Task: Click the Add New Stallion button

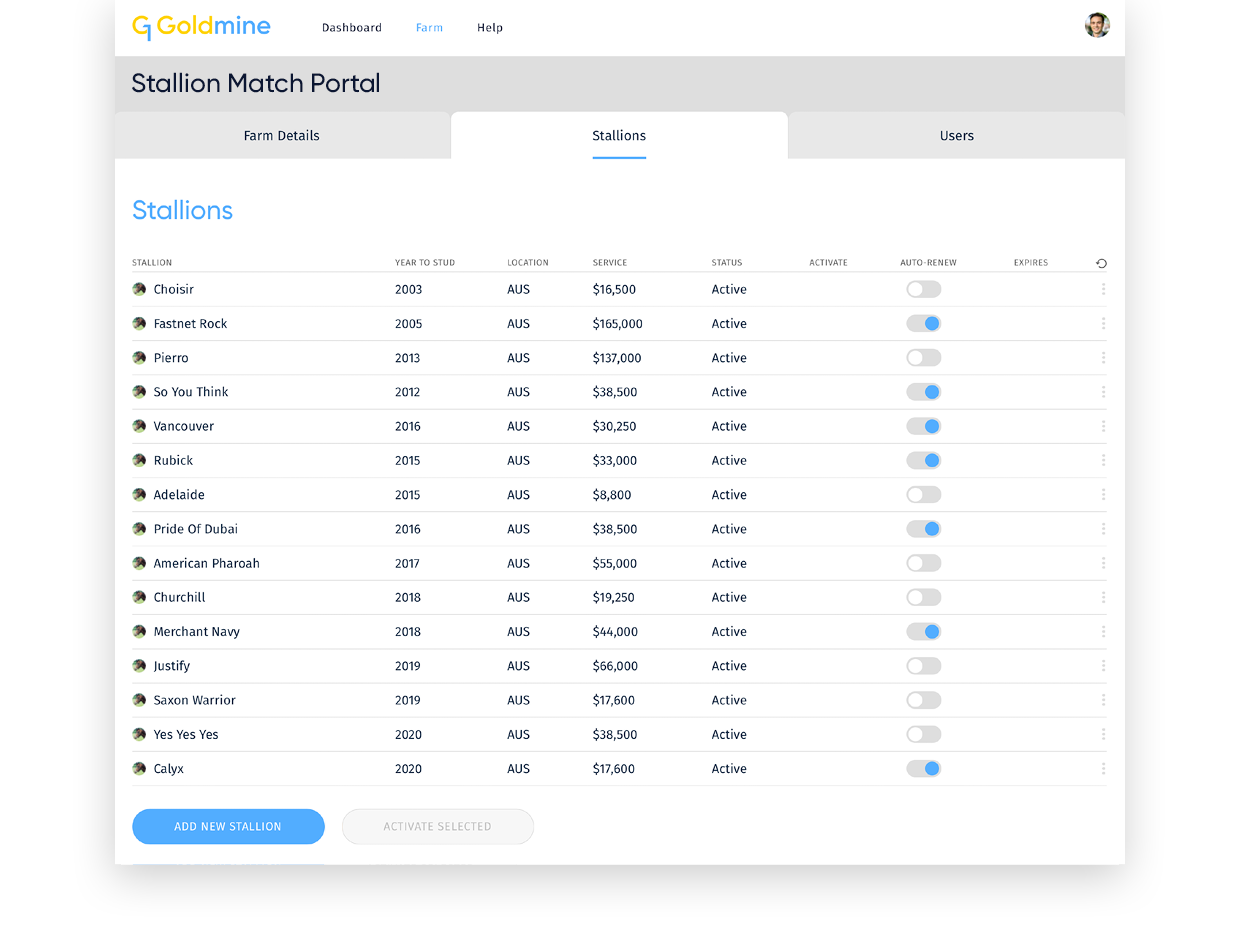Action: [x=228, y=827]
